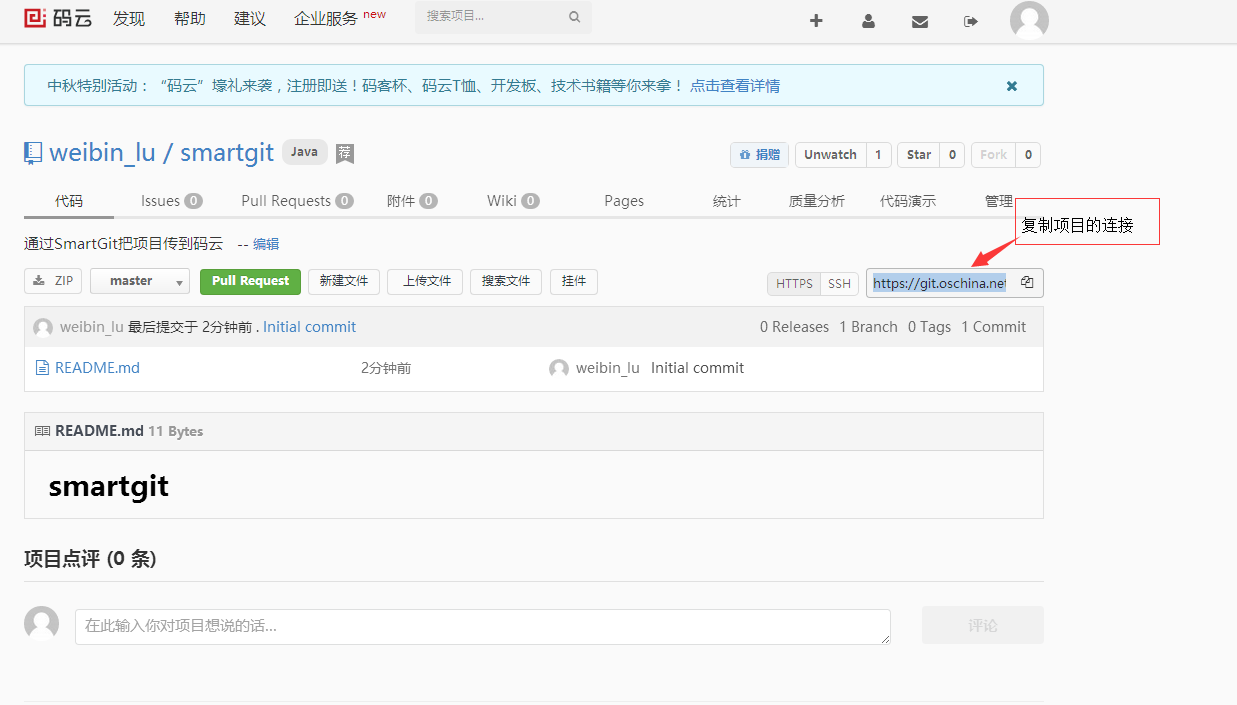Click the 编辑 description link

point(266,244)
